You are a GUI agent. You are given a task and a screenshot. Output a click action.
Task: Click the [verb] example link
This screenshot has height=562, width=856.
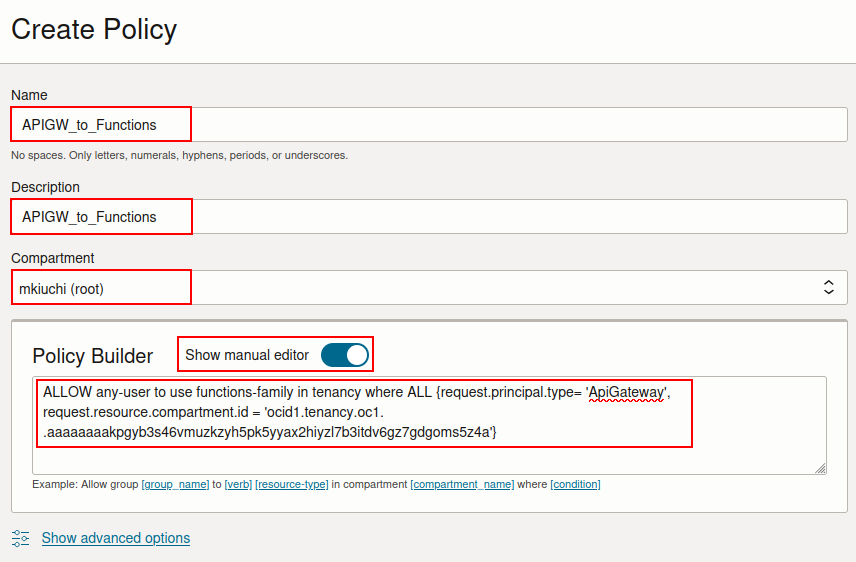[x=238, y=484]
